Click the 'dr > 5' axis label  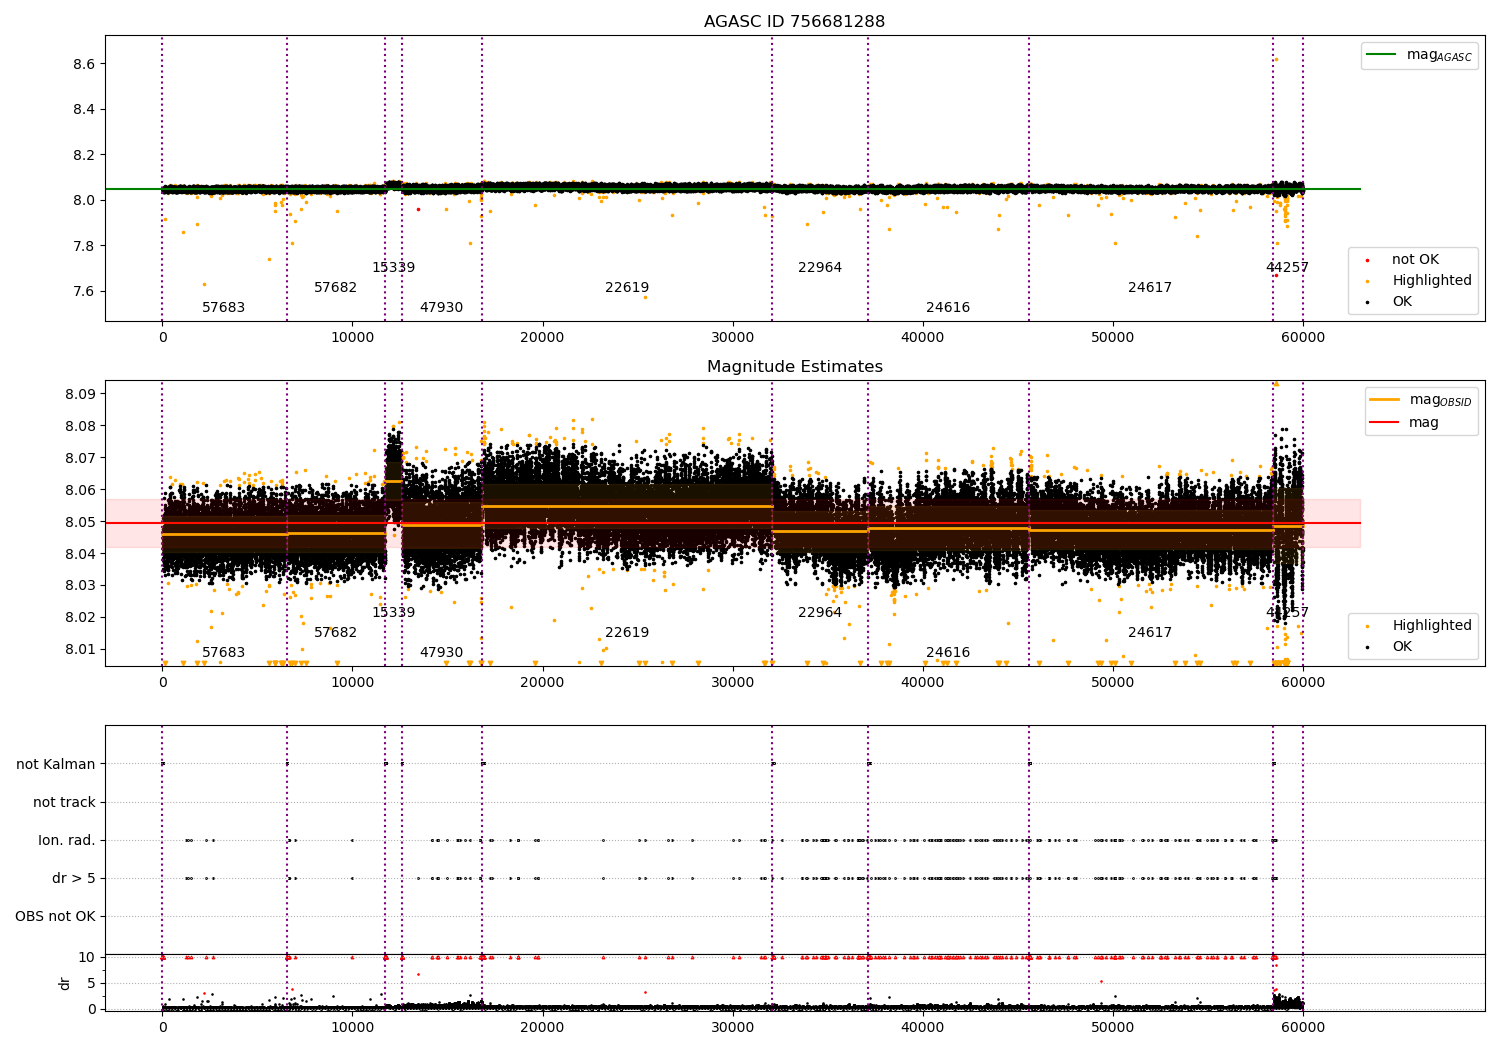point(74,878)
